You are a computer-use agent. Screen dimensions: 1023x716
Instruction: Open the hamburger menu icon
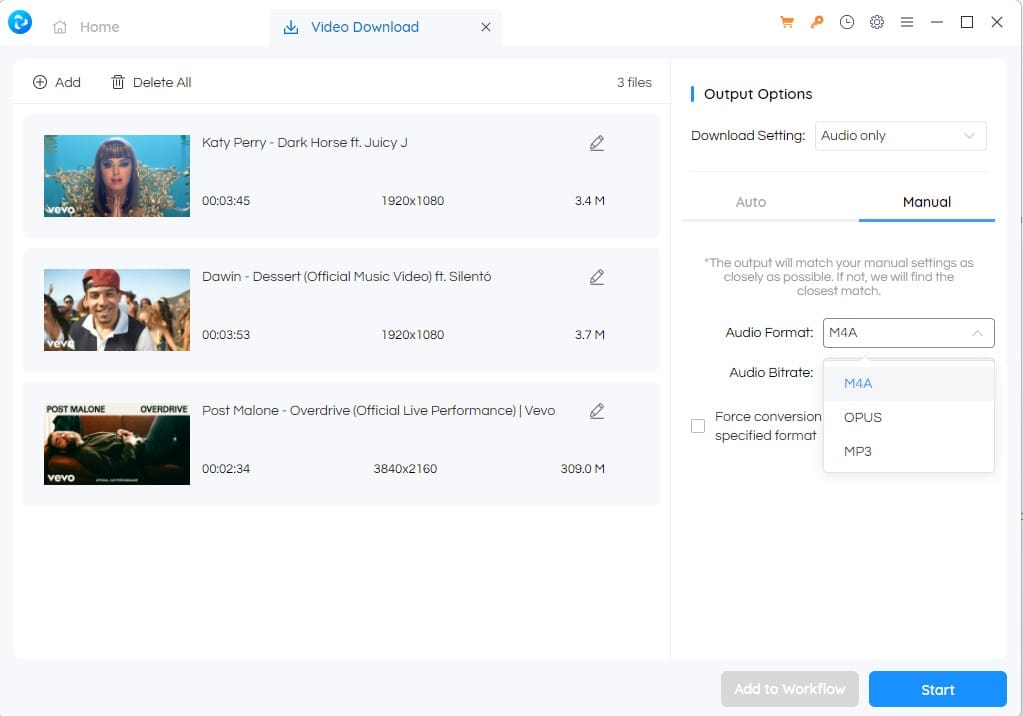pos(907,23)
